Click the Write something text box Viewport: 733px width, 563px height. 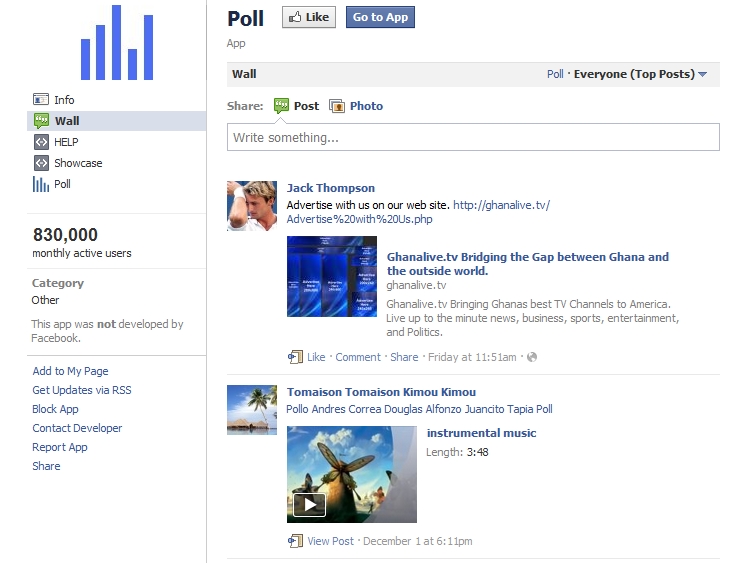(x=473, y=137)
